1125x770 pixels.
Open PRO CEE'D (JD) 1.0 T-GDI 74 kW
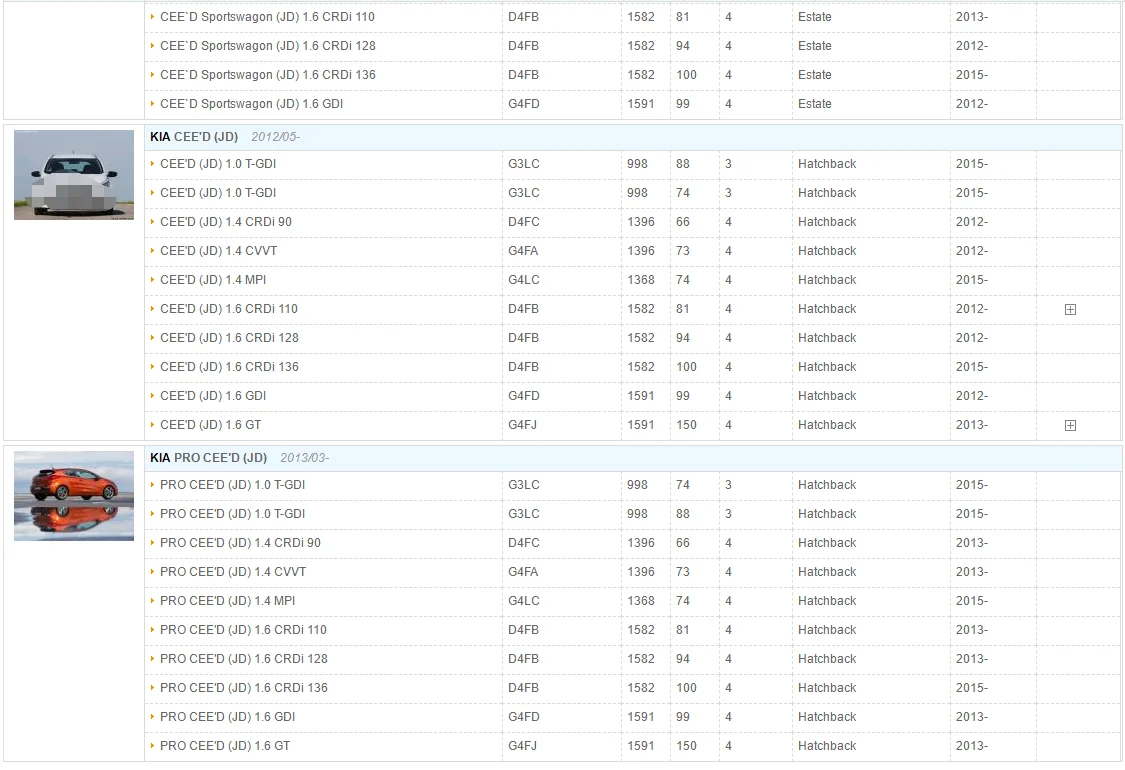tap(232, 485)
